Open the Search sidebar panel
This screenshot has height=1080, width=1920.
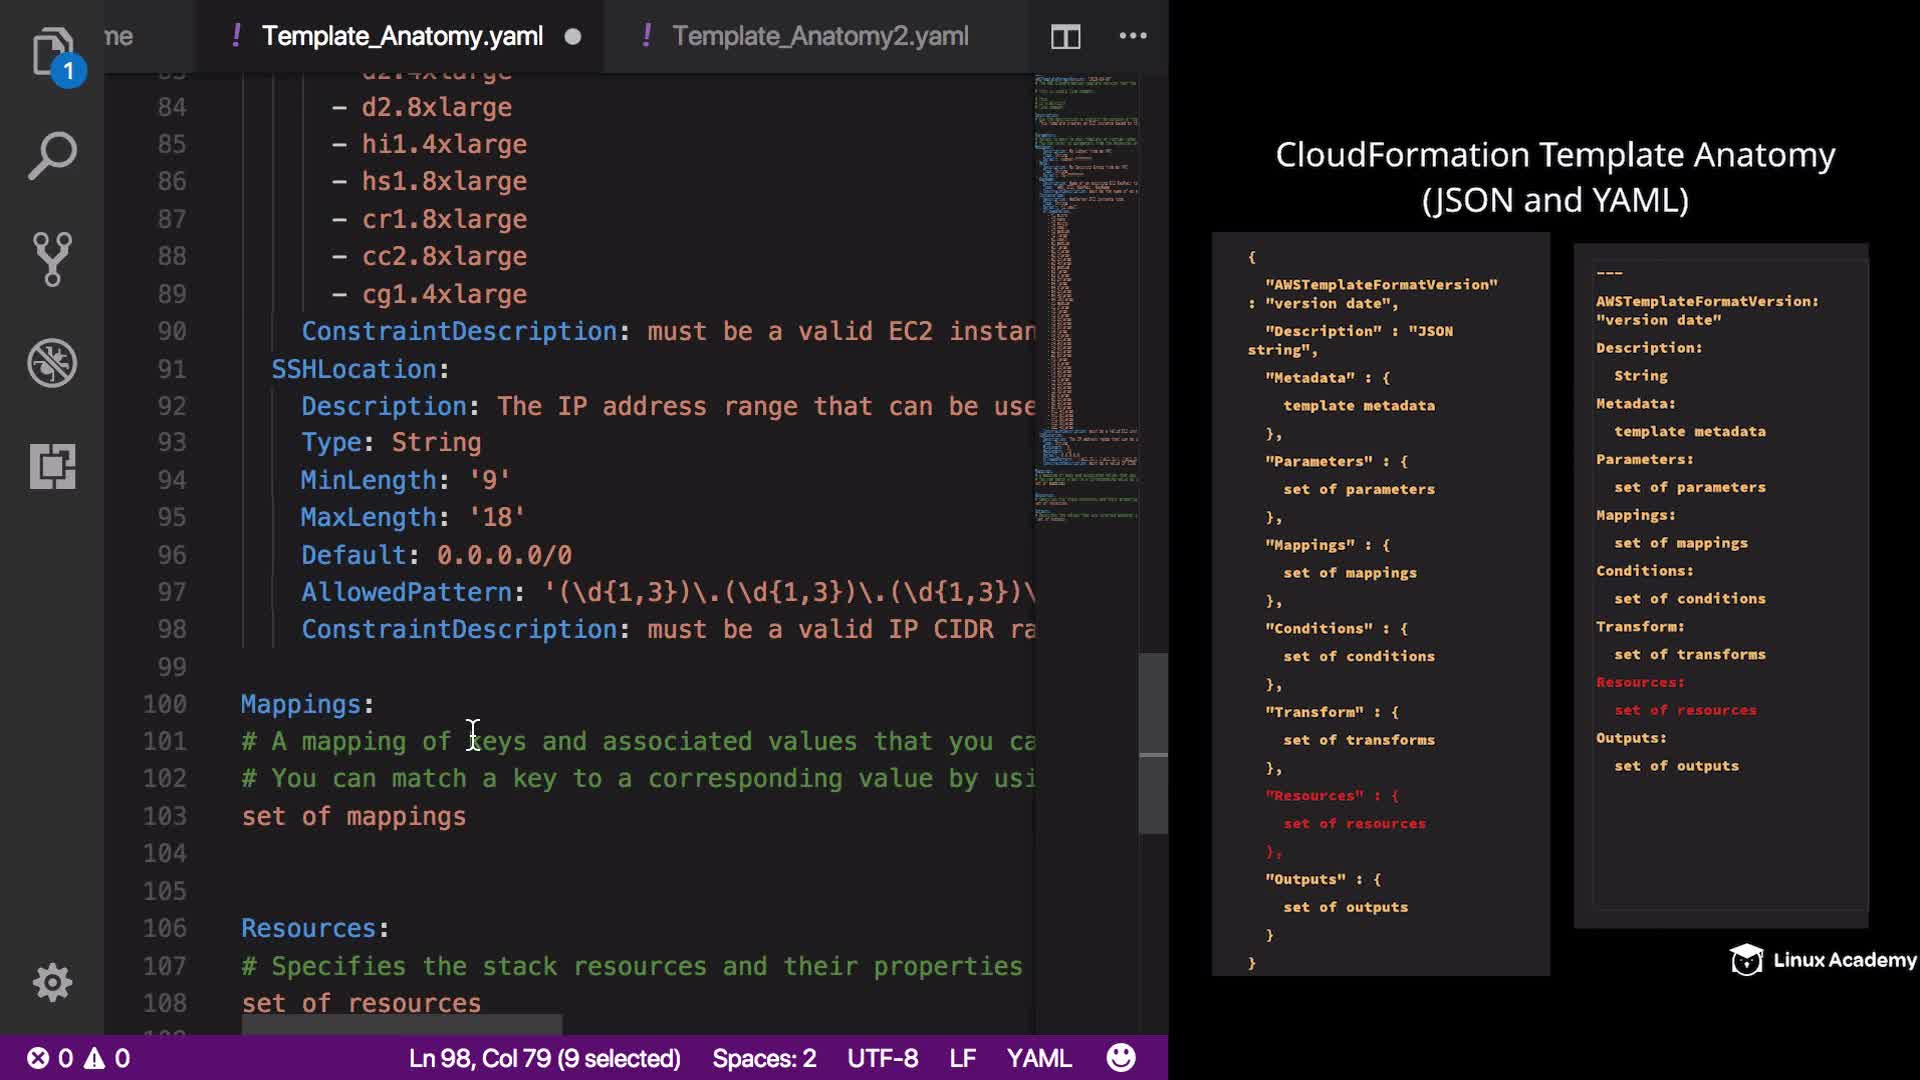pos(52,156)
